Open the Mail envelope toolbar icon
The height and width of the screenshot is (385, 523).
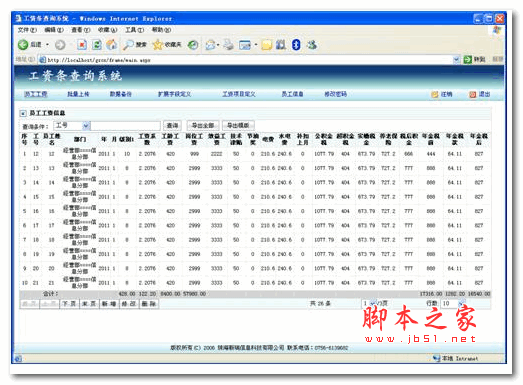pos(210,45)
